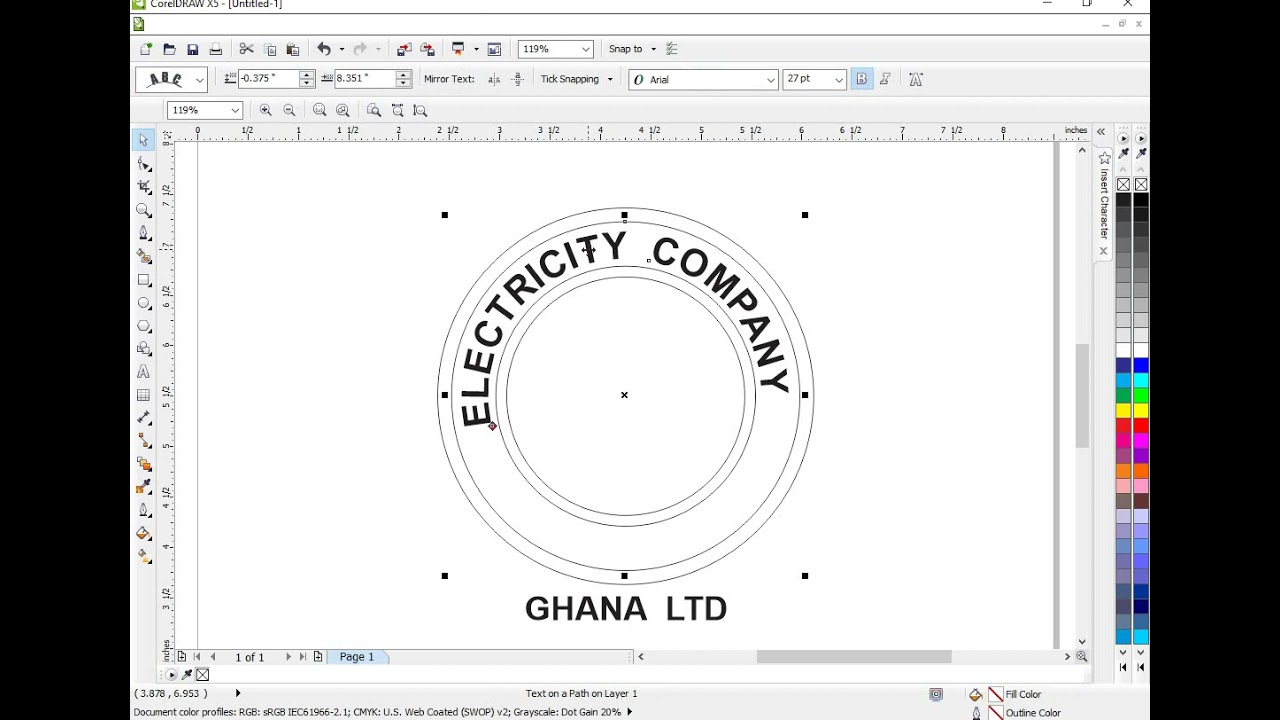The image size is (1280, 720).
Task: Toggle Italic text formatting
Action: tap(885, 79)
